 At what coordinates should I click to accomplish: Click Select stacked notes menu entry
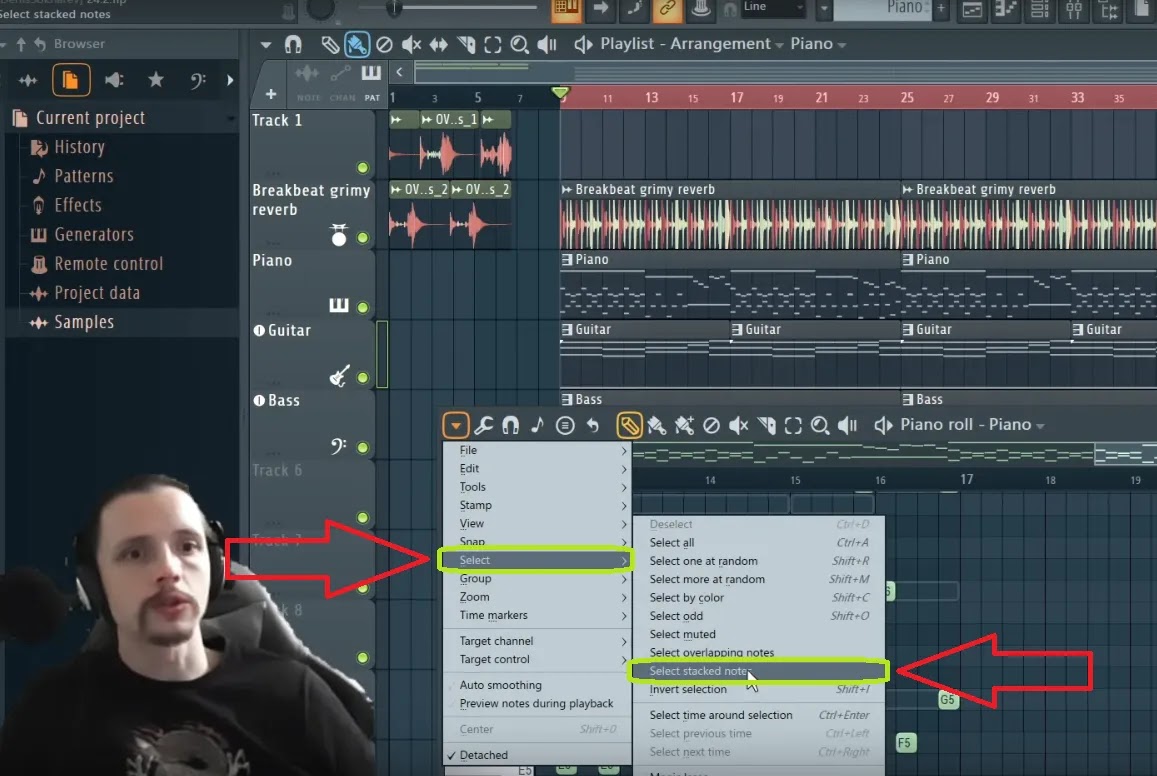pos(759,671)
